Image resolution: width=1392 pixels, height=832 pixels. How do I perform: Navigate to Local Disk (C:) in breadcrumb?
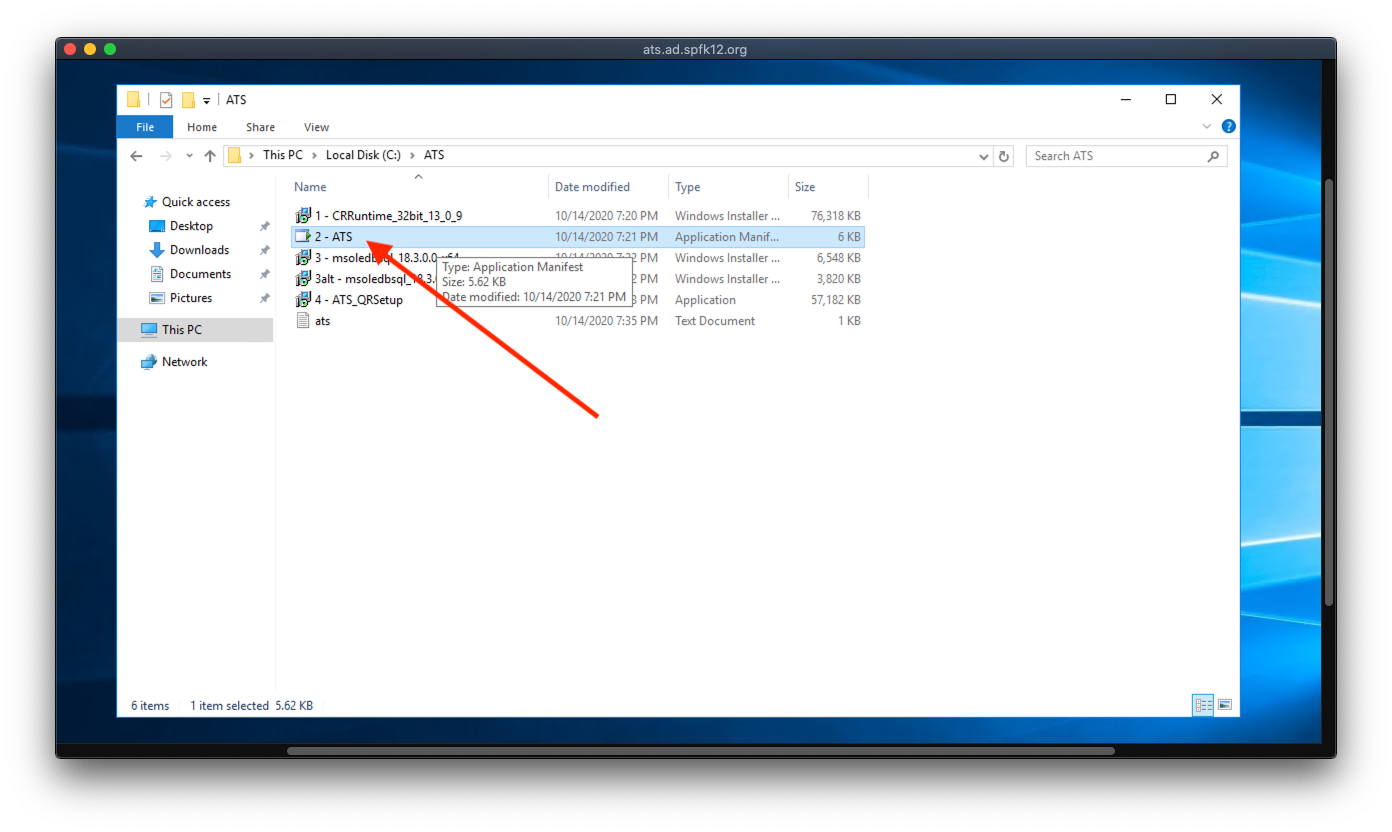tap(363, 156)
